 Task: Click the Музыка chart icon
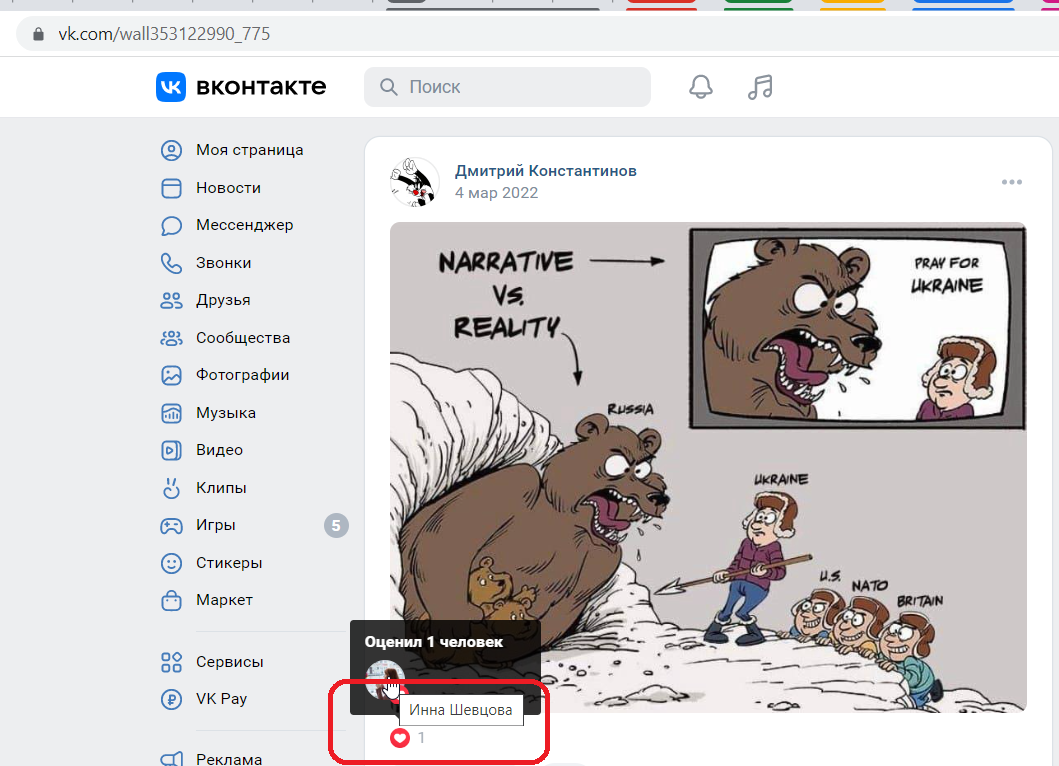172,413
